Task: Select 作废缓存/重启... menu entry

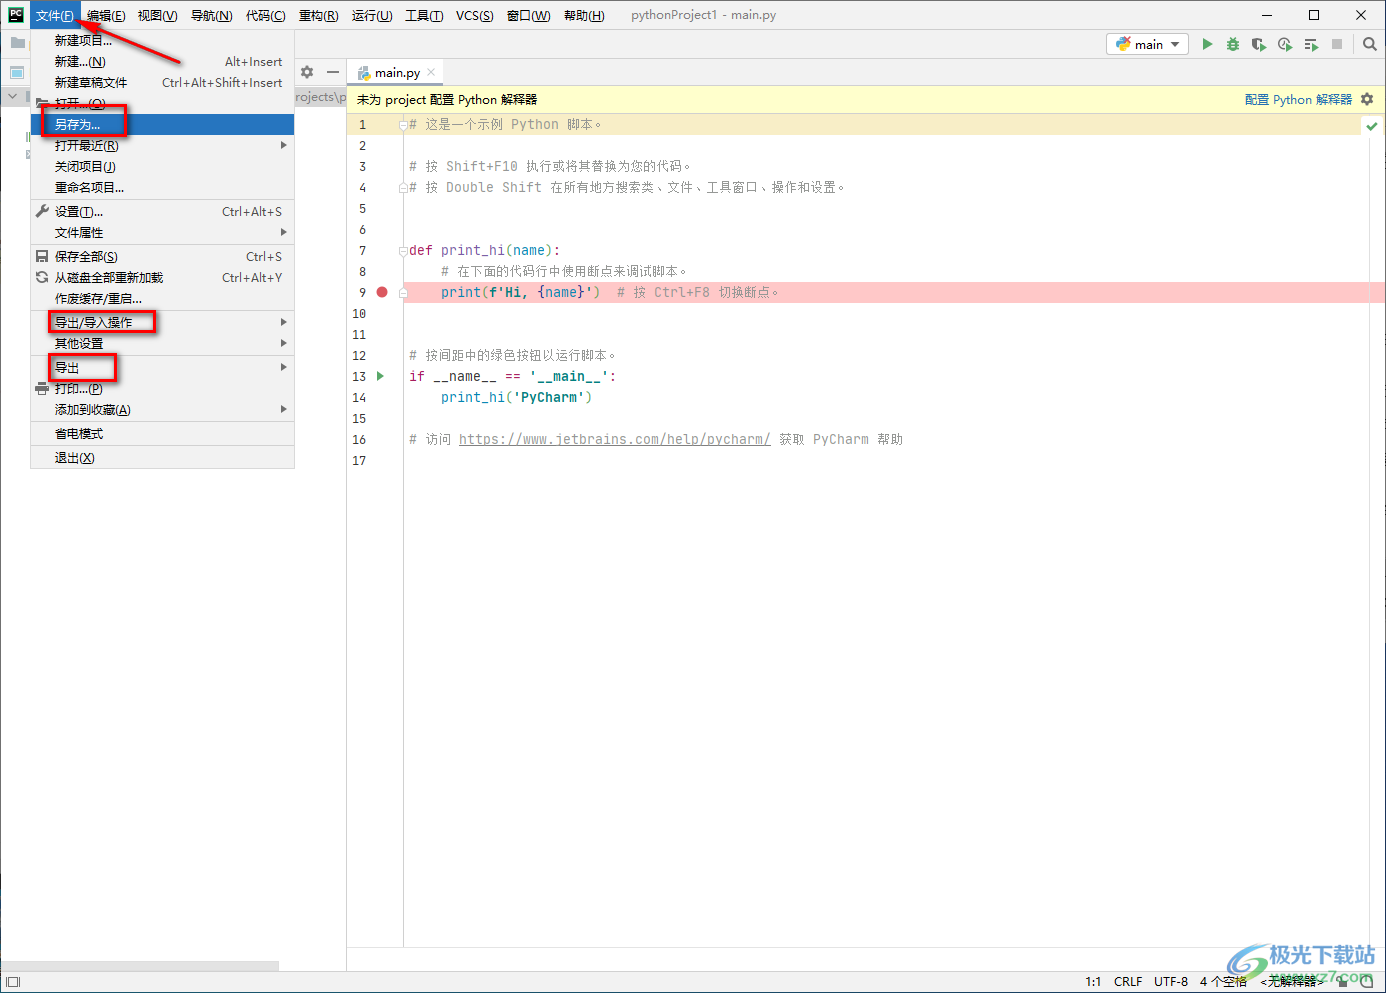Action: (162, 298)
